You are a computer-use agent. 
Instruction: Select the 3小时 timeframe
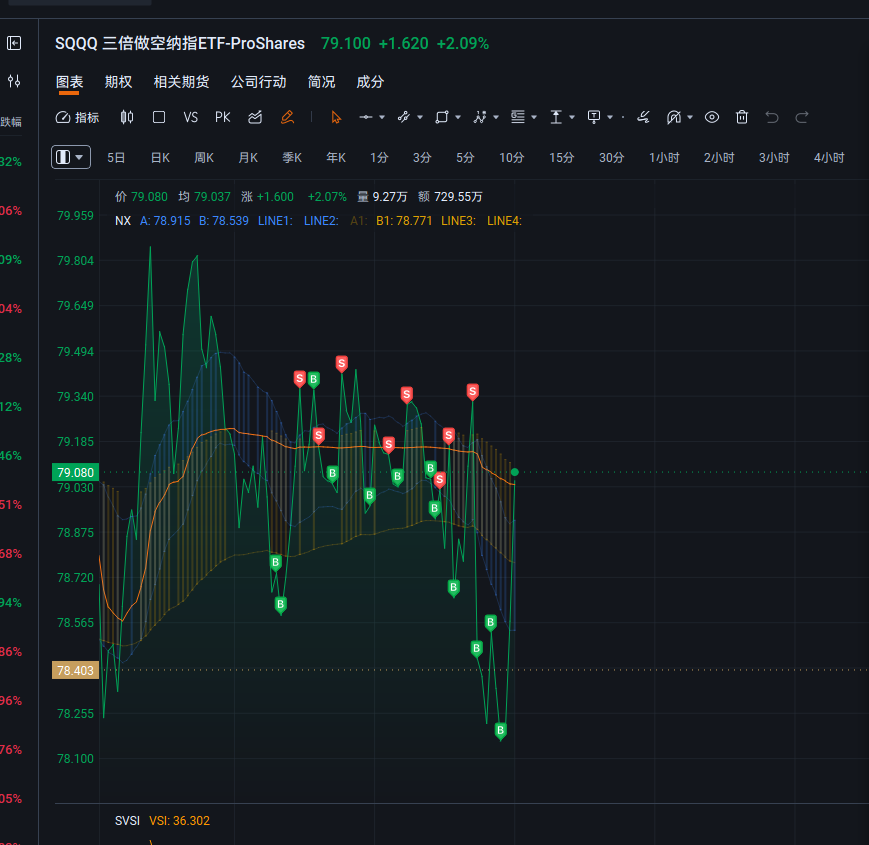(x=774, y=158)
